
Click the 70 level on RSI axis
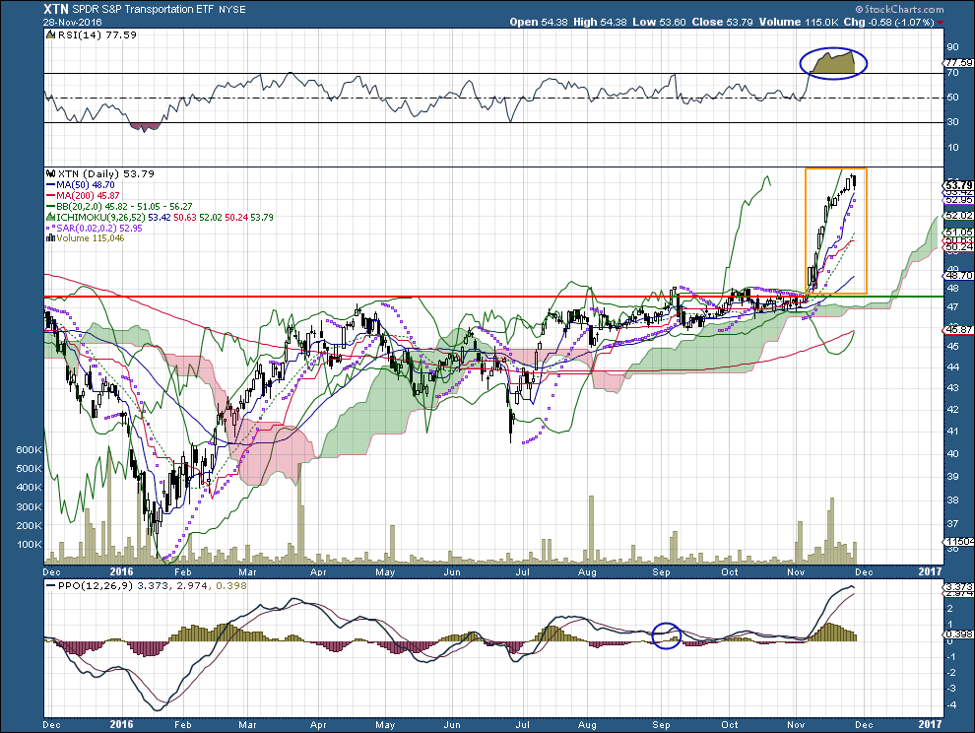pyautogui.click(x=952, y=73)
